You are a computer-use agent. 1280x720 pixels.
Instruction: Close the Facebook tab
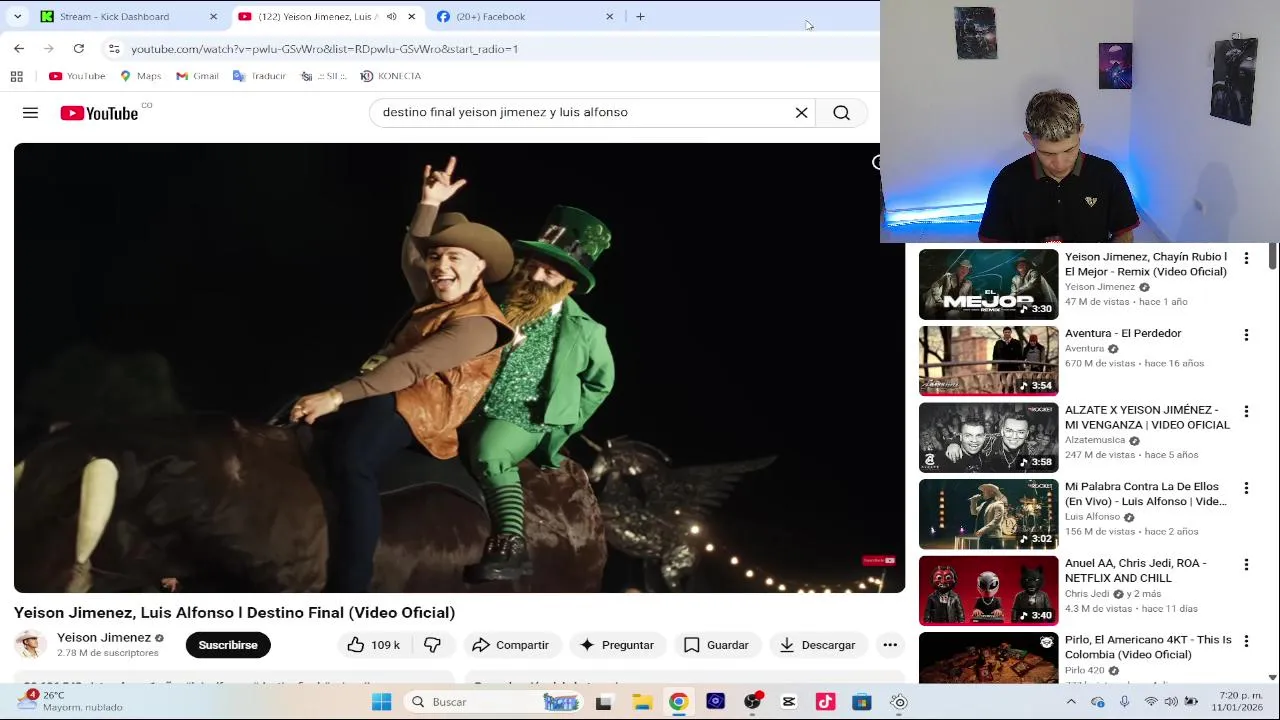click(609, 16)
